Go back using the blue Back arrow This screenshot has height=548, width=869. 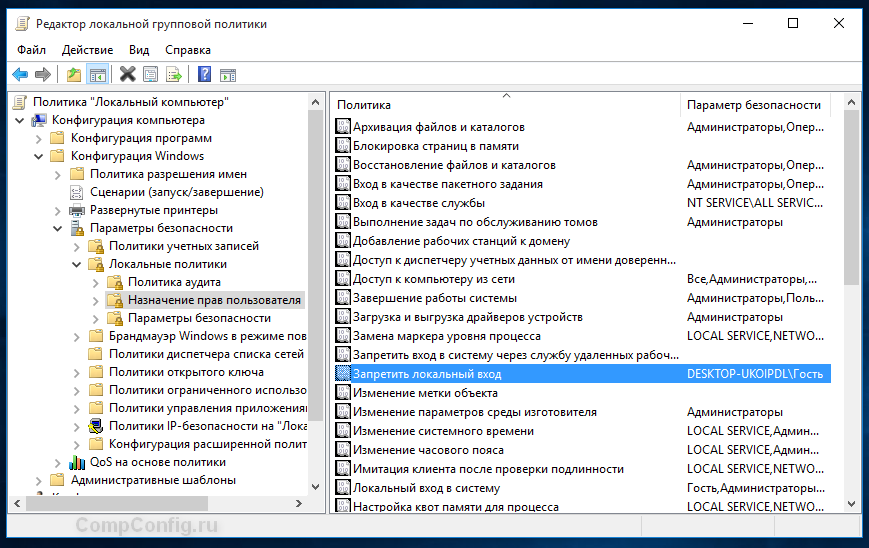[x=20, y=74]
